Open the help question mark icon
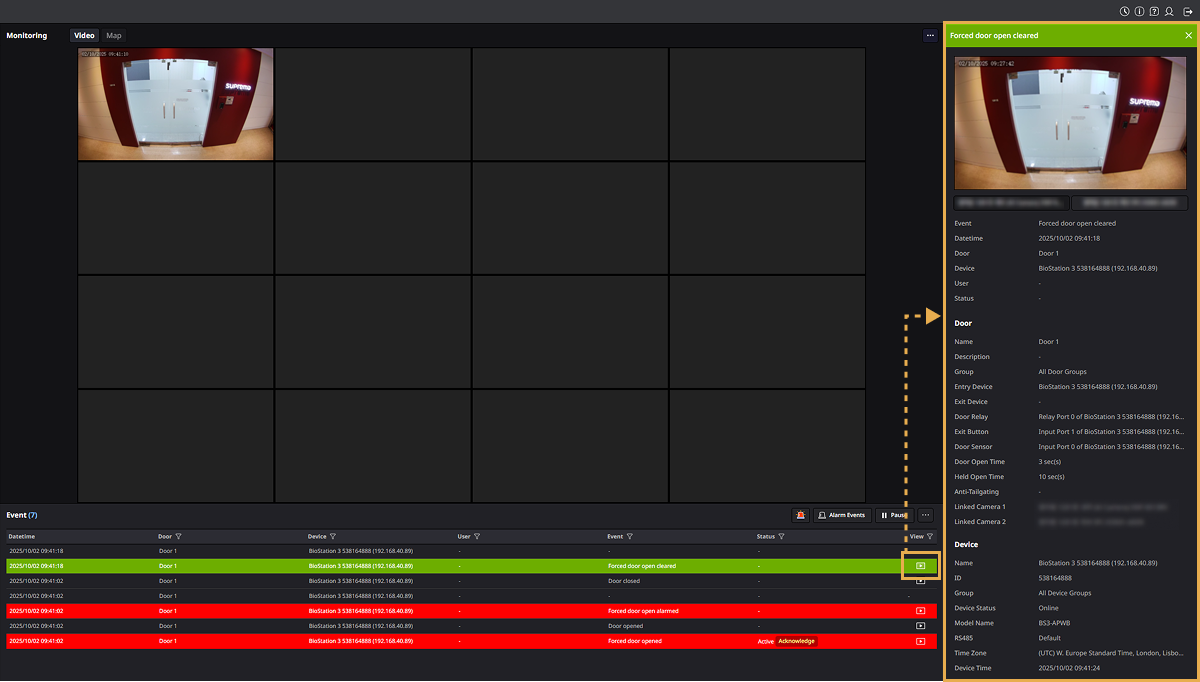Screen dimensions: 1200x682 click(x=1154, y=11)
